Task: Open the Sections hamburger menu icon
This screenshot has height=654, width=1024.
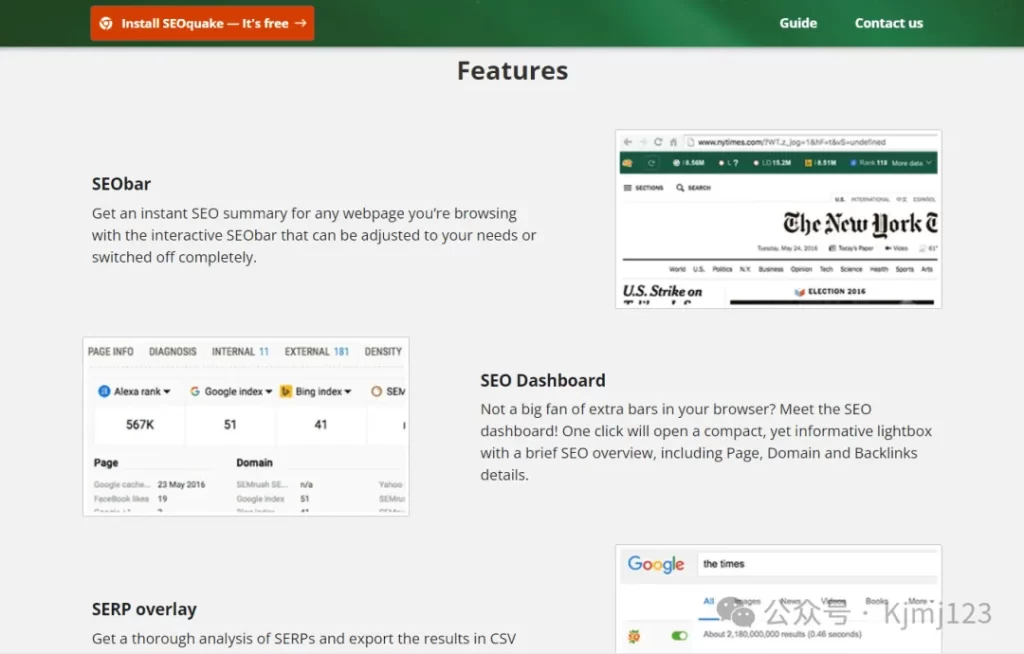Action: point(628,188)
